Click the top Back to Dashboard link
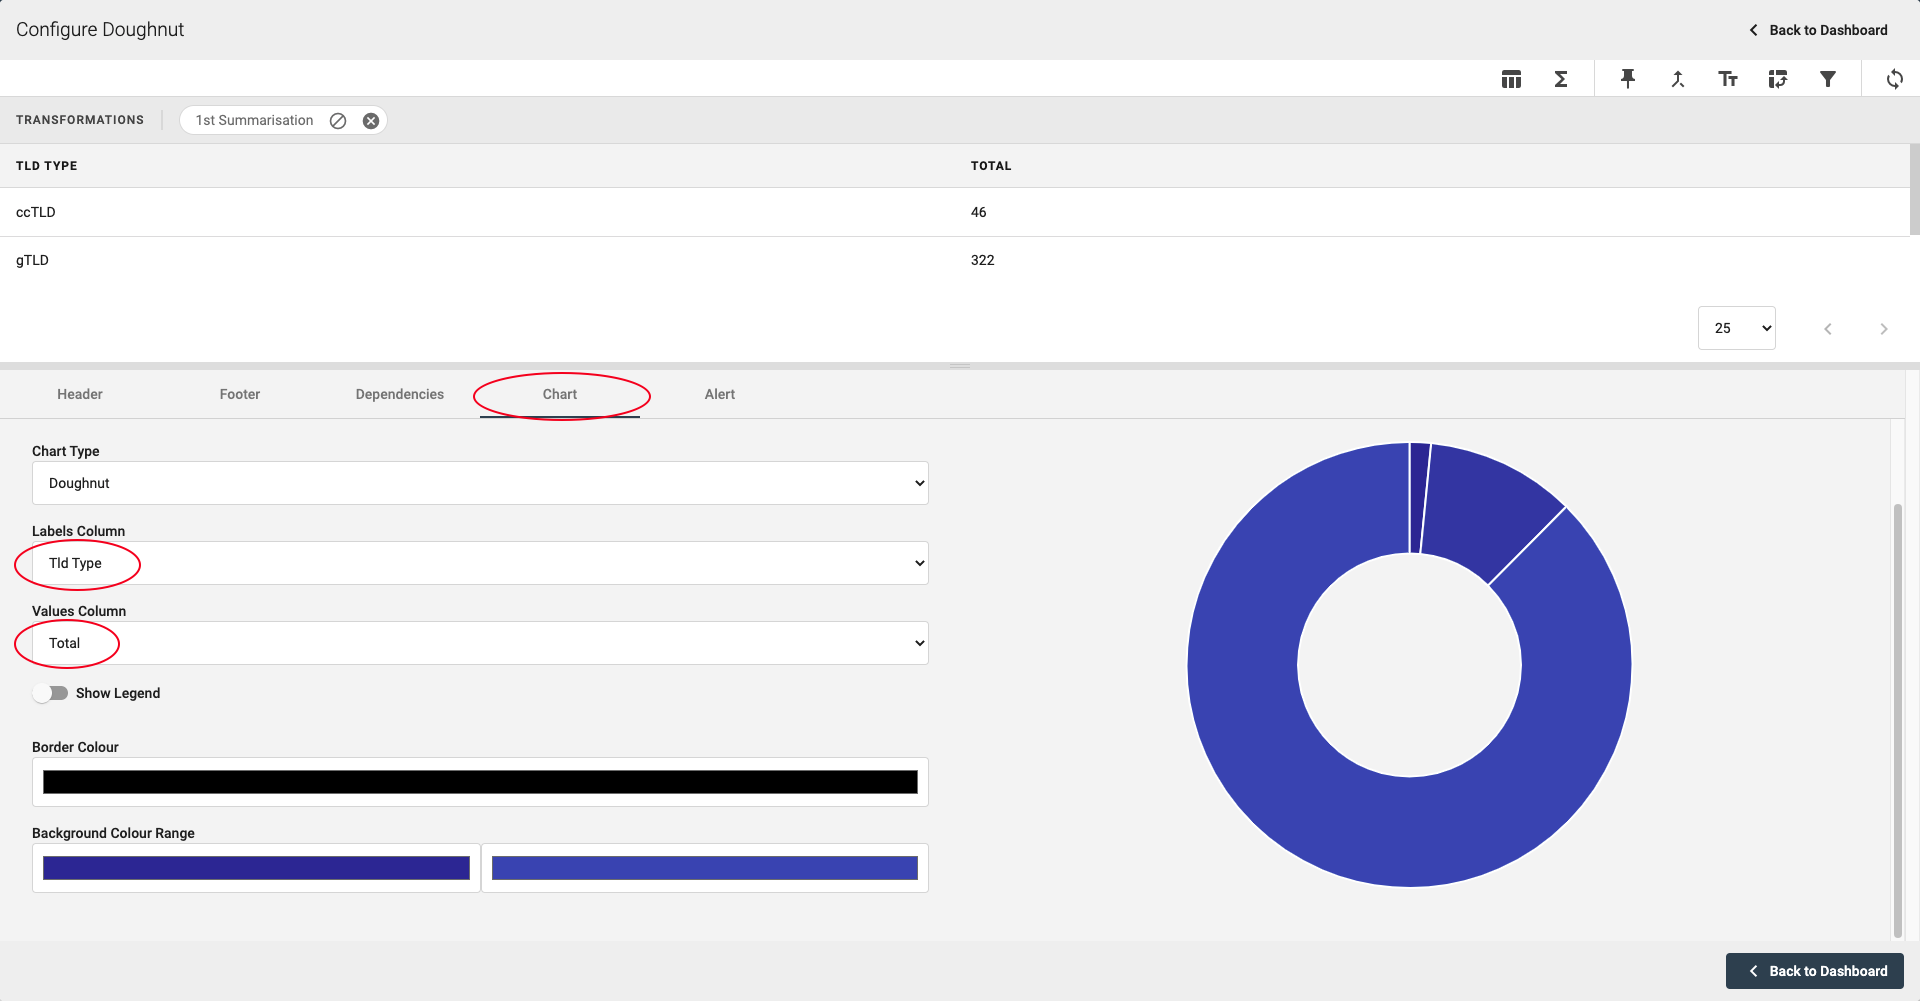 pos(1819,30)
